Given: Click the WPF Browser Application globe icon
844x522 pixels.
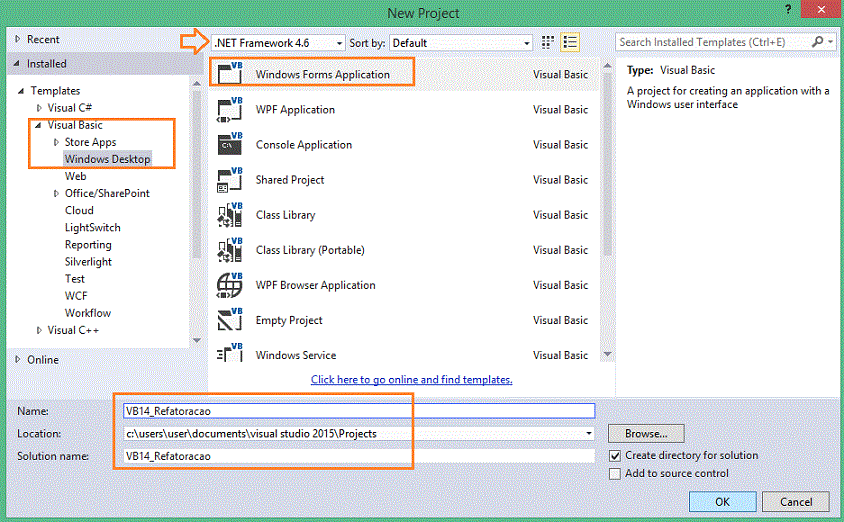Looking at the screenshot, I should [230, 285].
